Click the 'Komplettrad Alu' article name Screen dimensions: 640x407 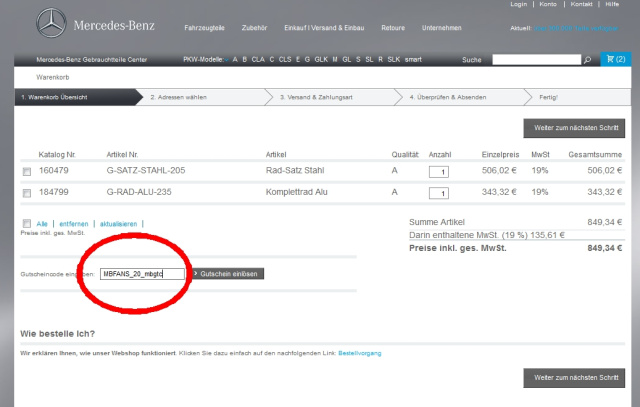point(296,192)
